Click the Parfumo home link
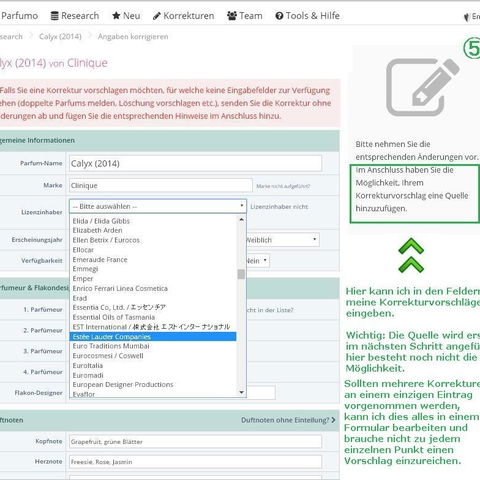Screen dimensions: 480x480 [19, 16]
